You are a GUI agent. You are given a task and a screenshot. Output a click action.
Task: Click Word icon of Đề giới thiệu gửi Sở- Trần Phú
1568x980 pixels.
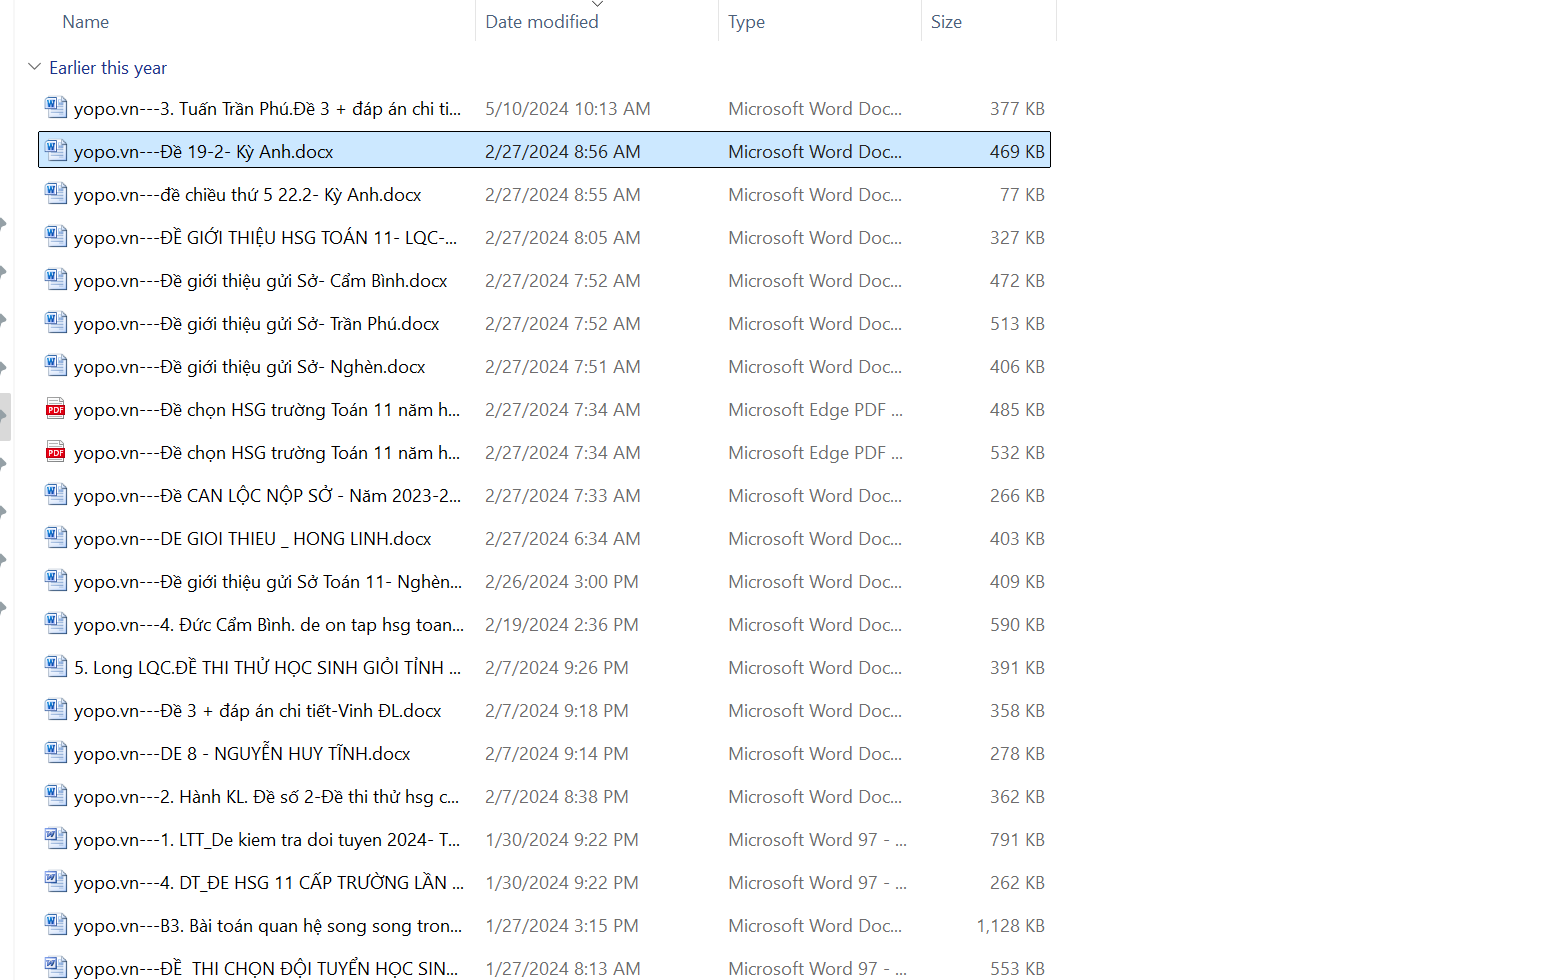tap(56, 322)
